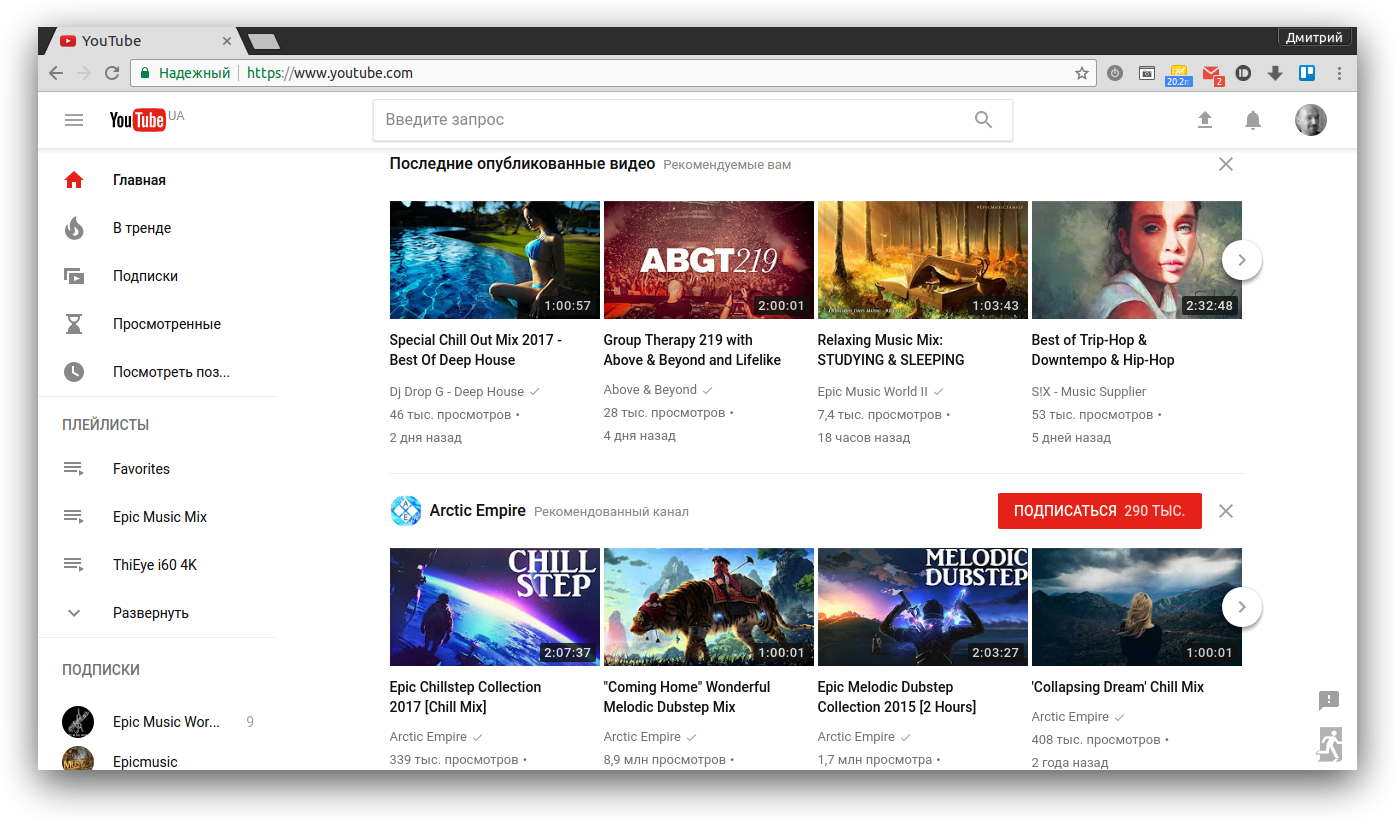Image resolution: width=1396 pixels, height=820 pixels.
Task: Click the running man exit icon
Action: pos(1330,745)
